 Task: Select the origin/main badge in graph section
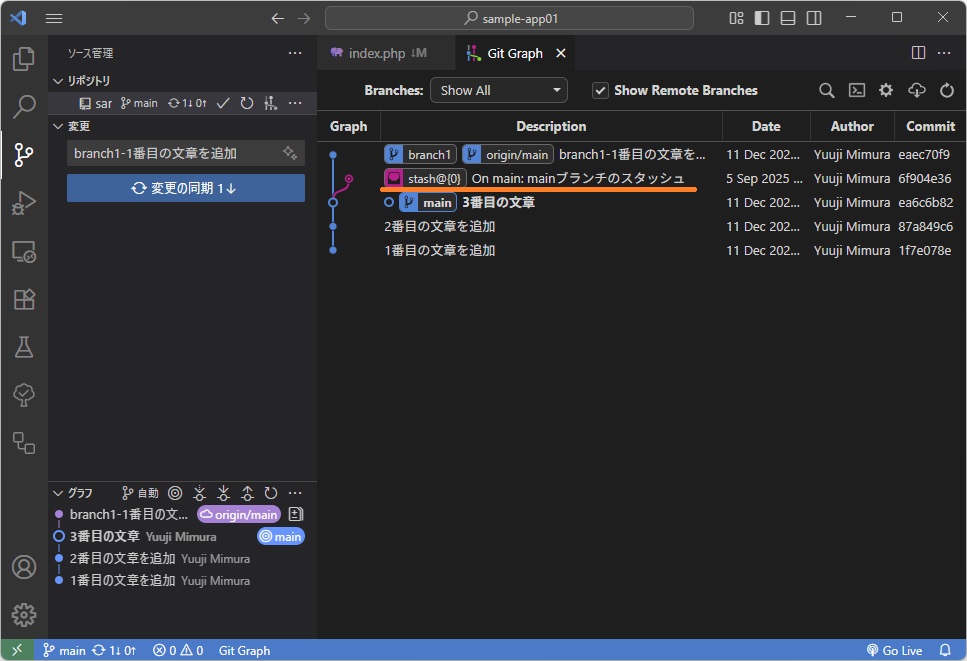pos(239,514)
